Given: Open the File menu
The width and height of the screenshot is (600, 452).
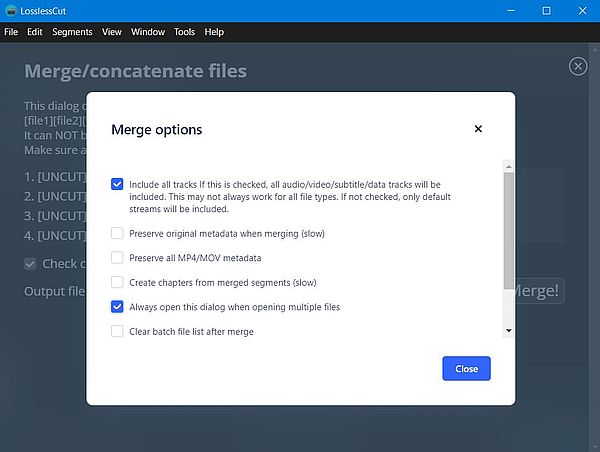Looking at the screenshot, I should (11, 32).
